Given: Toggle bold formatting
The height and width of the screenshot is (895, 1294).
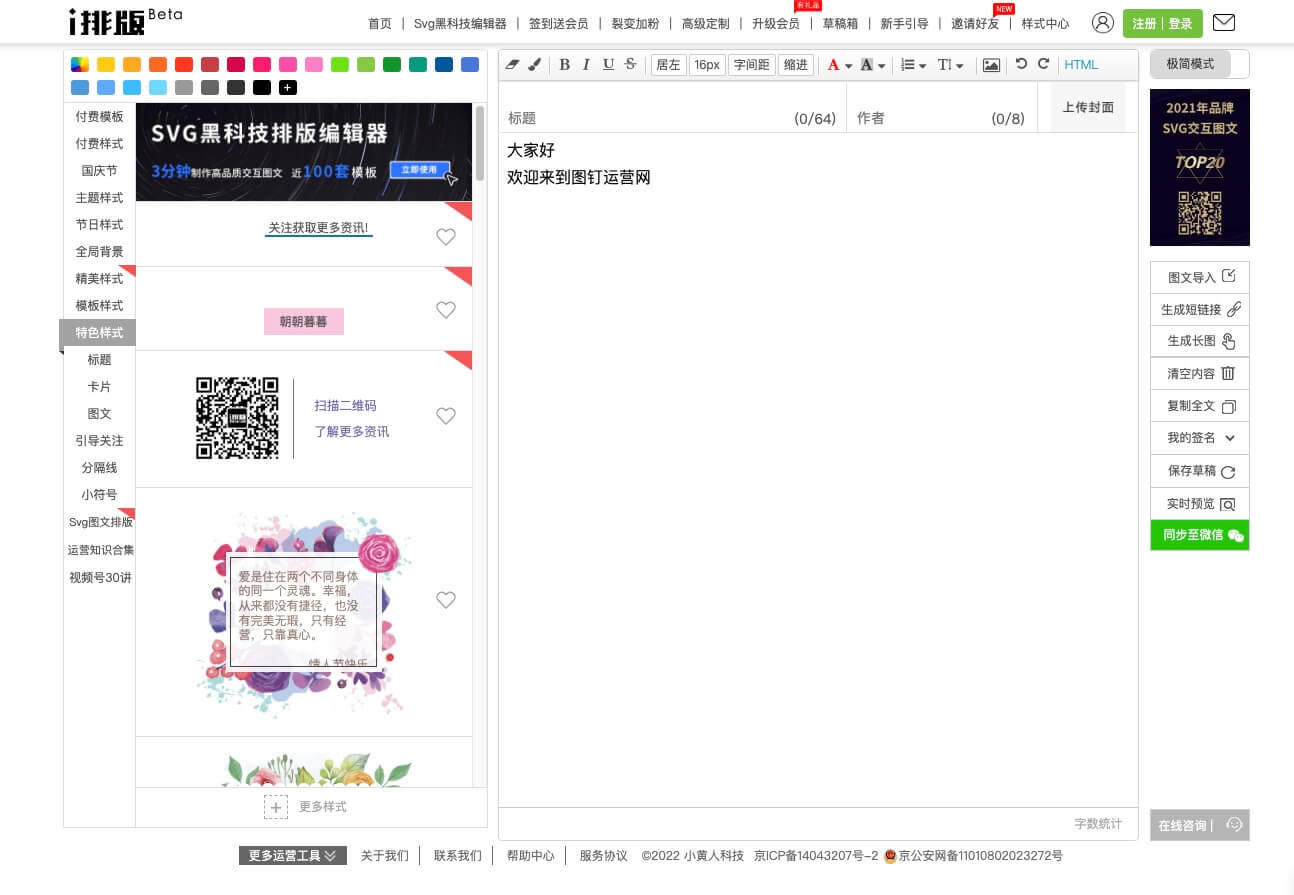Looking at the screenshot, I should [564, 65].
